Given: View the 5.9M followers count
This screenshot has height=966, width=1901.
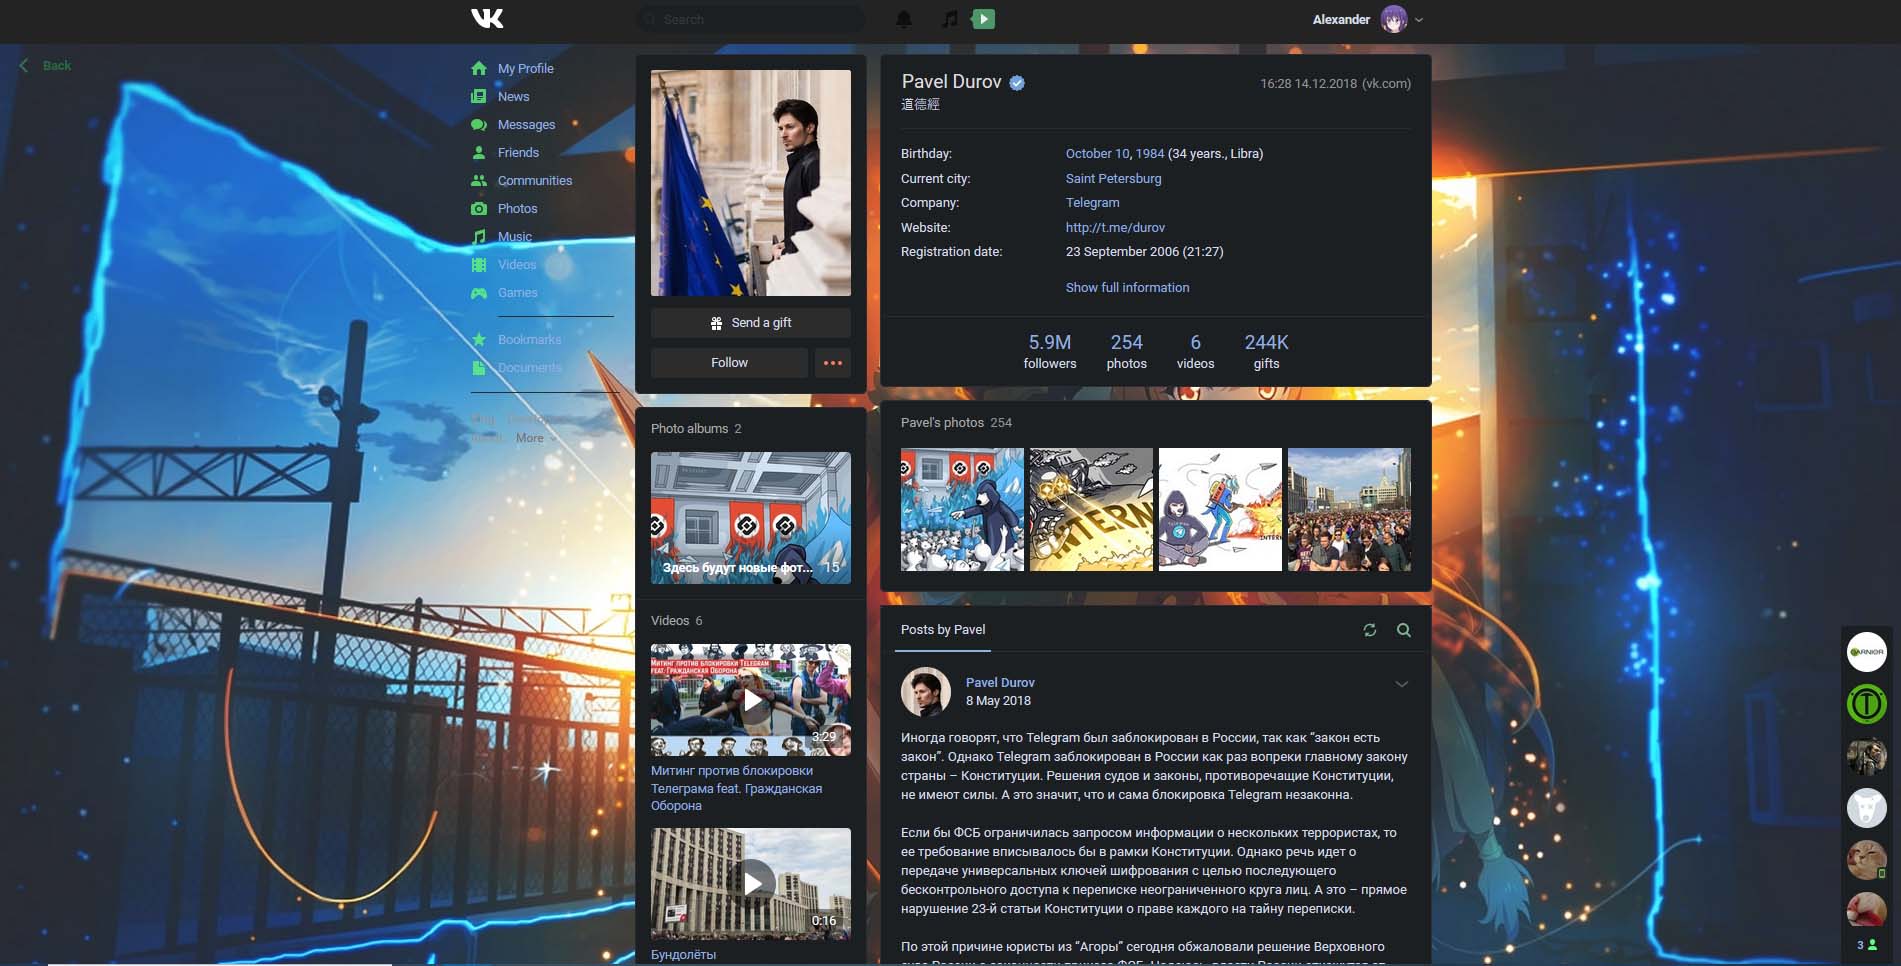Looking at the screenshot, I should pos(1050,351).
